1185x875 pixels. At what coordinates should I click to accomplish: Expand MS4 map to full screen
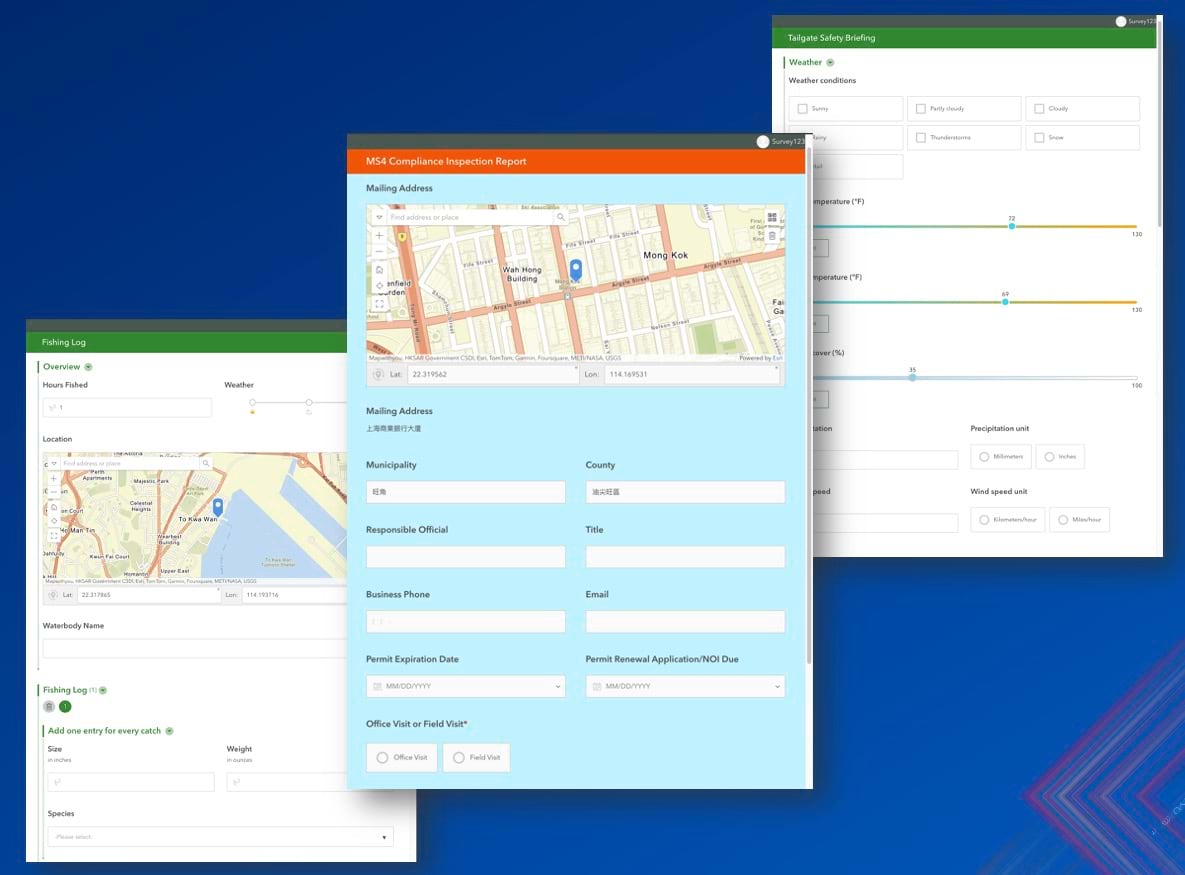379,304
